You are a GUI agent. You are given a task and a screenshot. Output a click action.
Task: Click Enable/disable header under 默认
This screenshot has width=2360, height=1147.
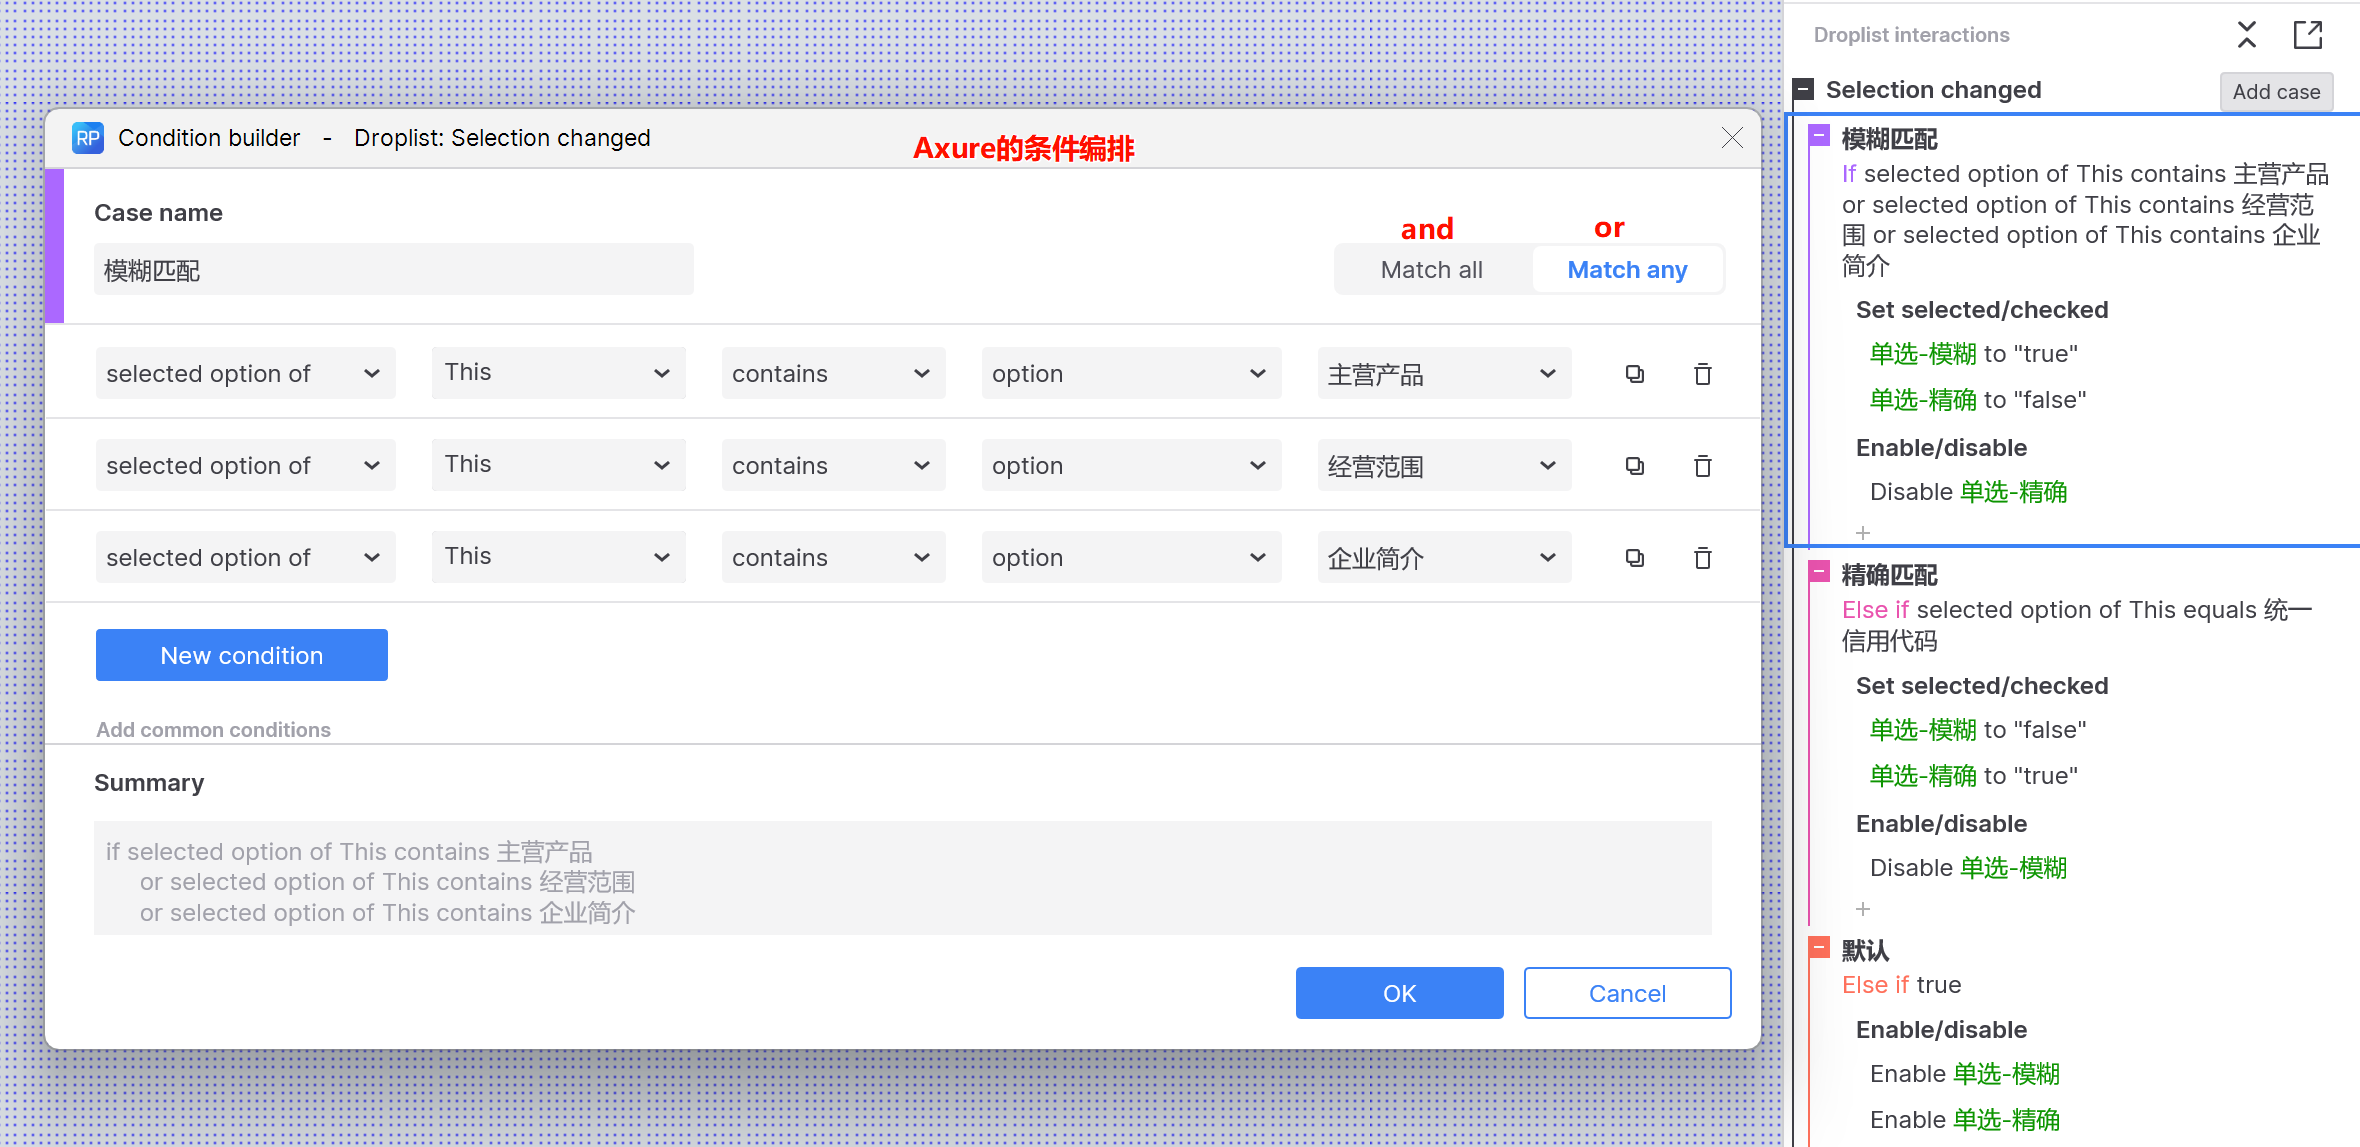(1941, 1030)
